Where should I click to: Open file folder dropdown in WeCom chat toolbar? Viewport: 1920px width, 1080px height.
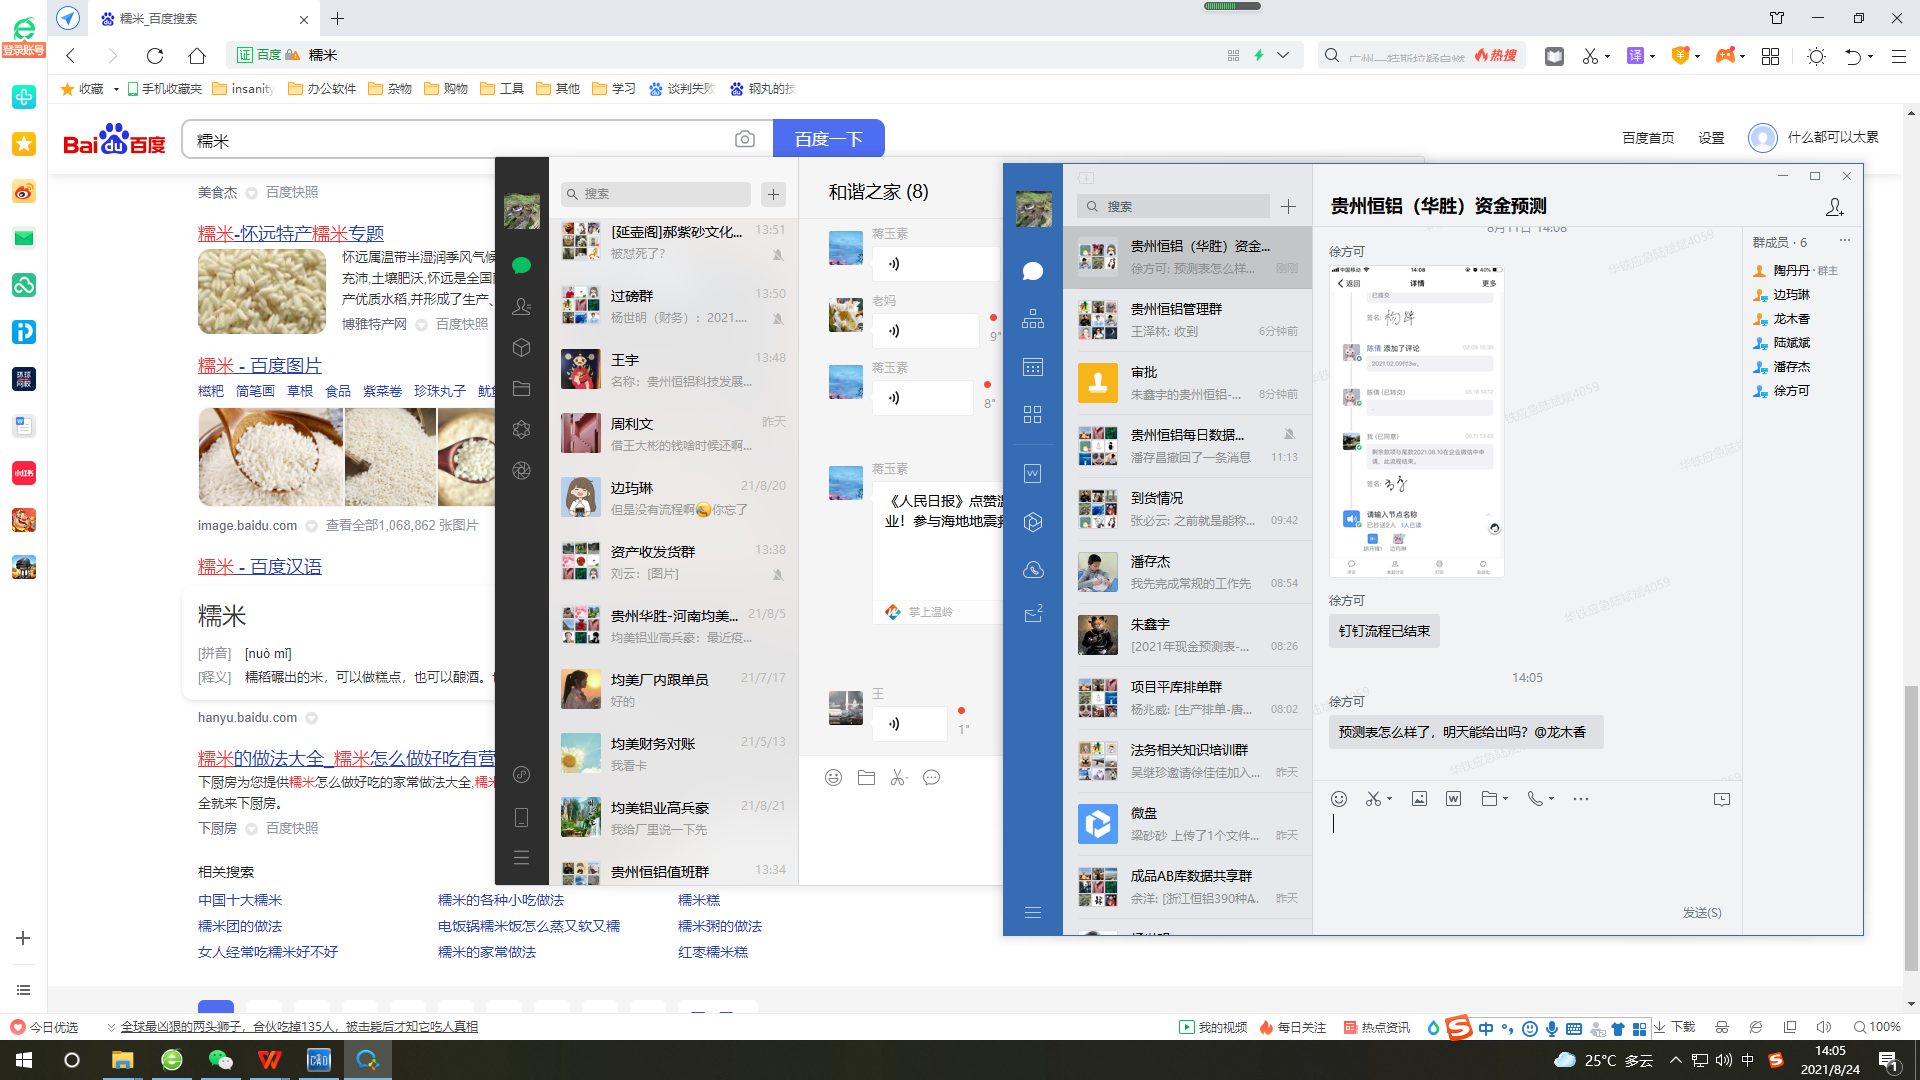1505,799
